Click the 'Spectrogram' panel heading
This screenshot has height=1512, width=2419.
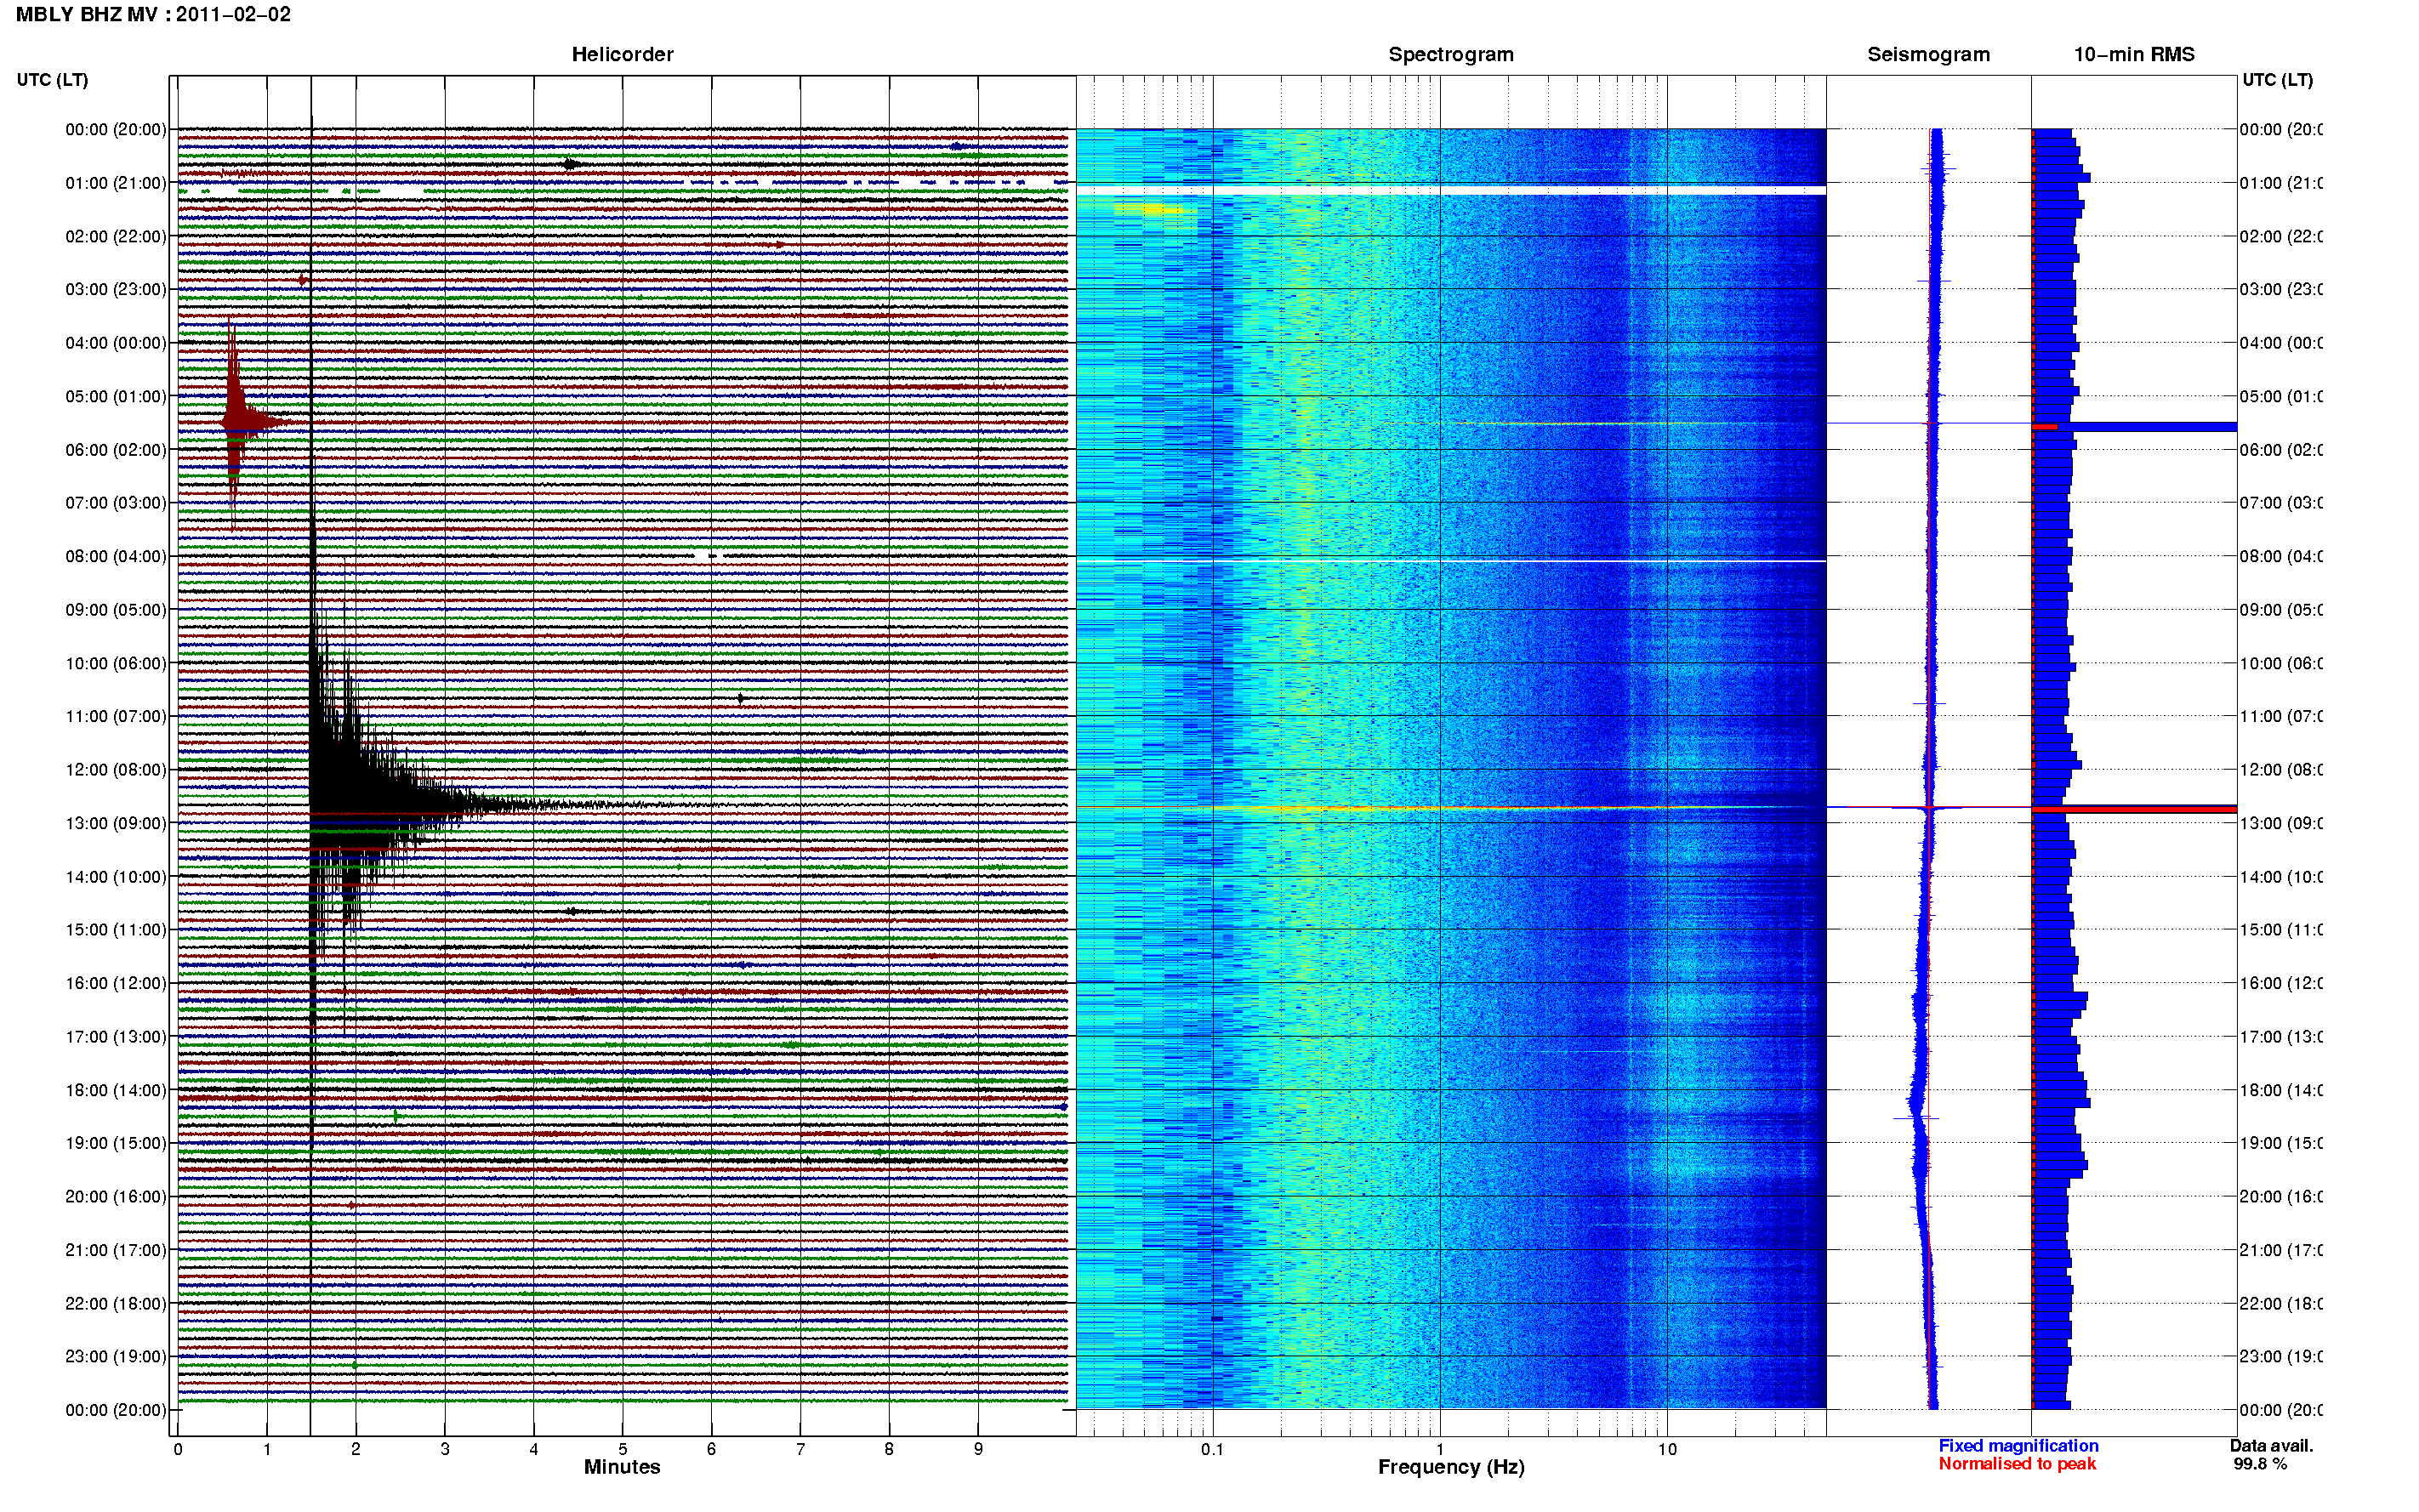(1450, 54)
